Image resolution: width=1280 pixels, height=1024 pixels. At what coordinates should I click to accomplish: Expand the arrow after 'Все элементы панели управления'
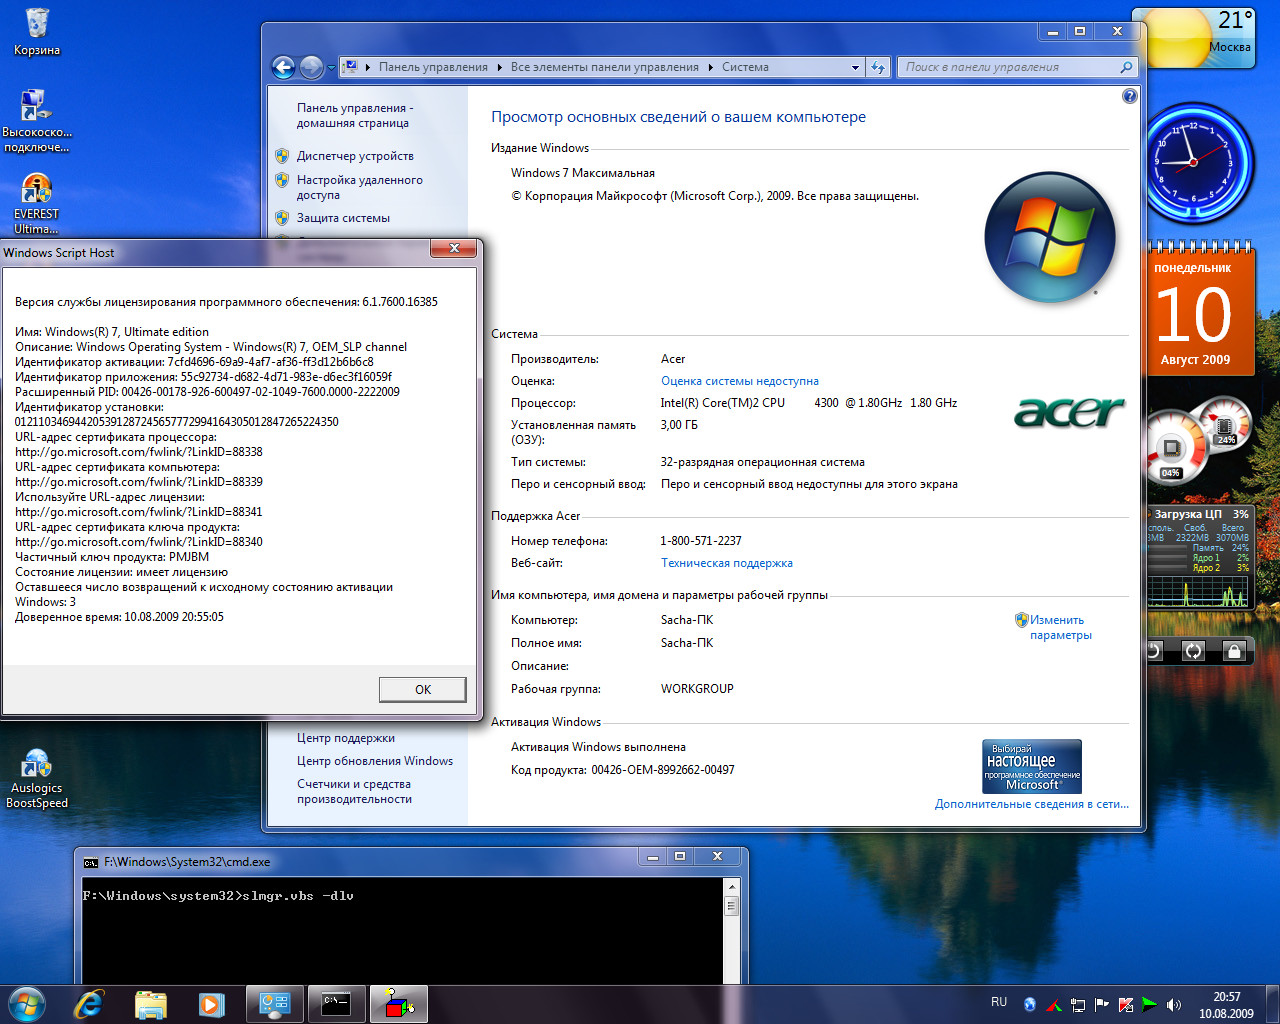(711, 67)
